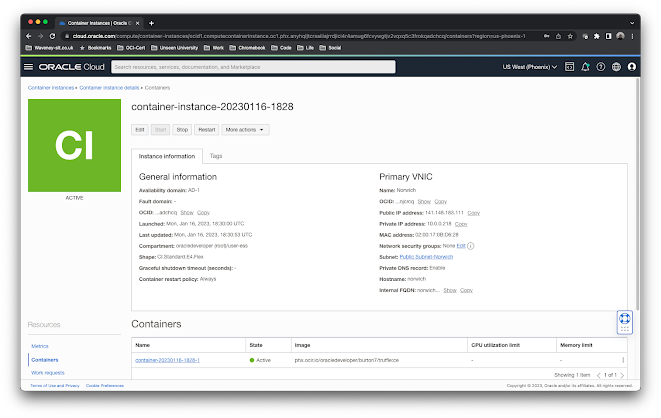Open Terms of Use and Privacy link
This screenshot has width=661, height=418.
[x=55, y=386]
